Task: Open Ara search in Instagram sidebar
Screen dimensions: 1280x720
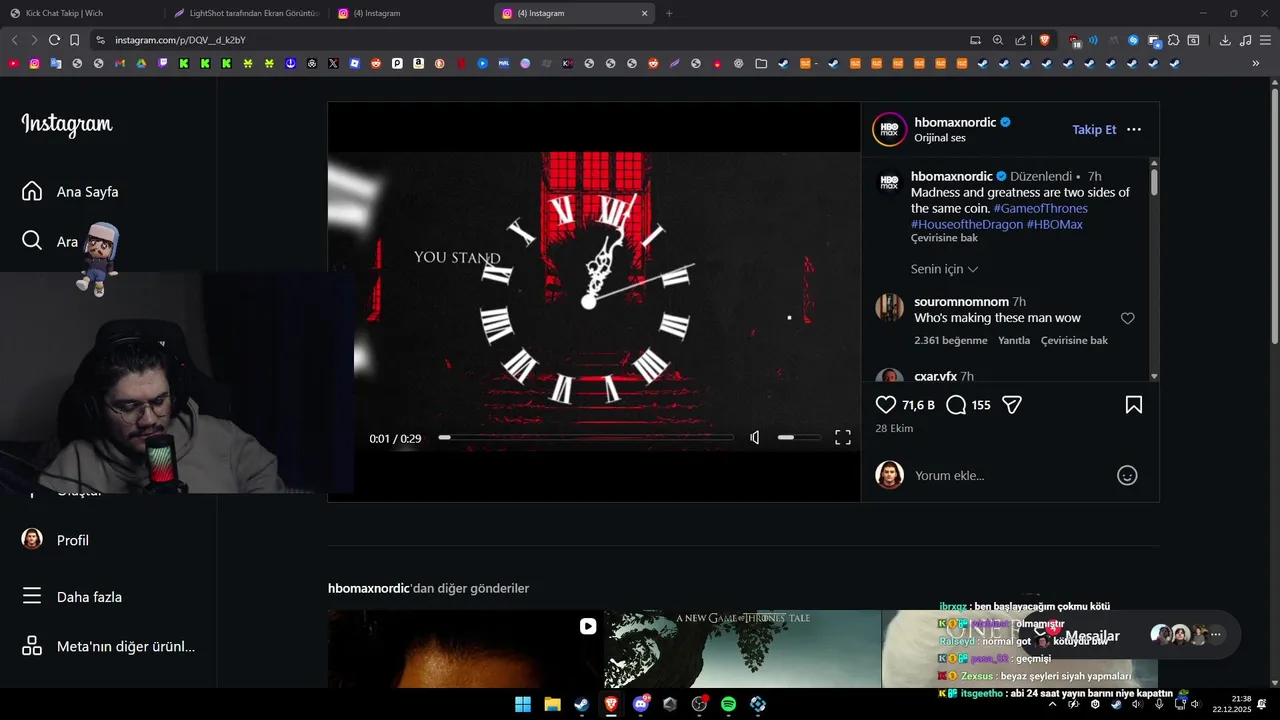Action: tap(50, 241)
